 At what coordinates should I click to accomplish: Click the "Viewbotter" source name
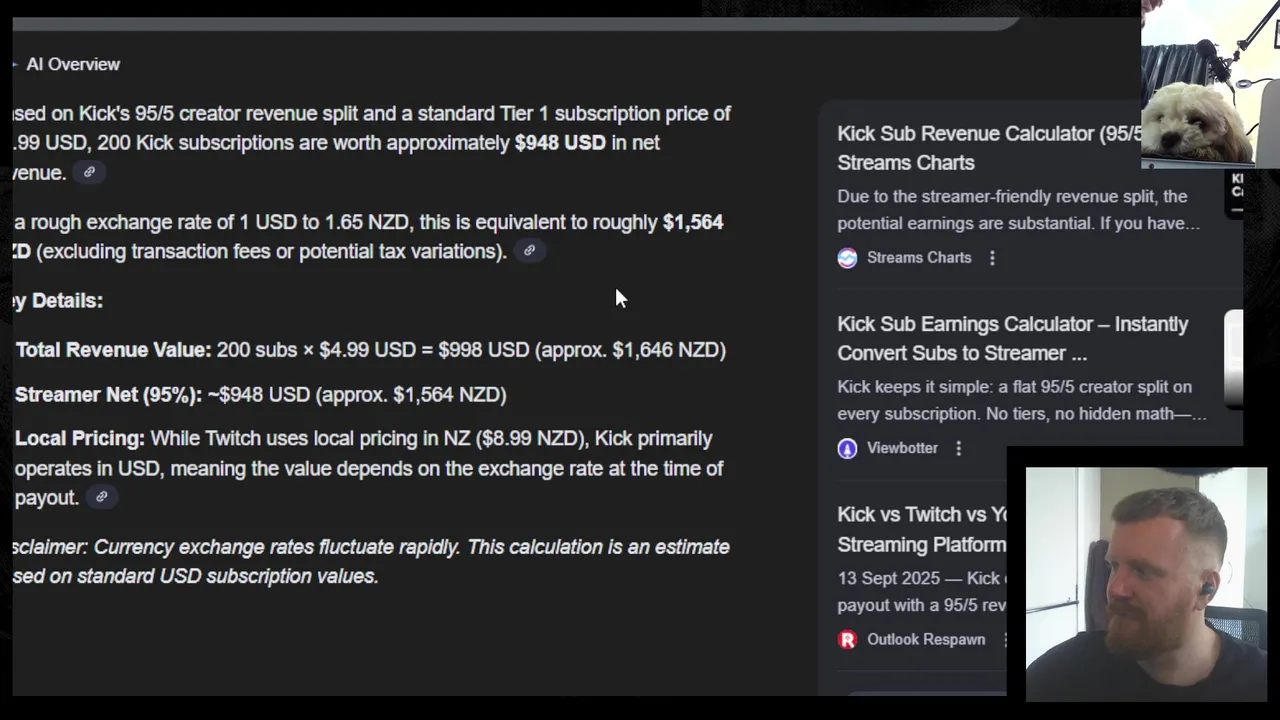[902, 448]
